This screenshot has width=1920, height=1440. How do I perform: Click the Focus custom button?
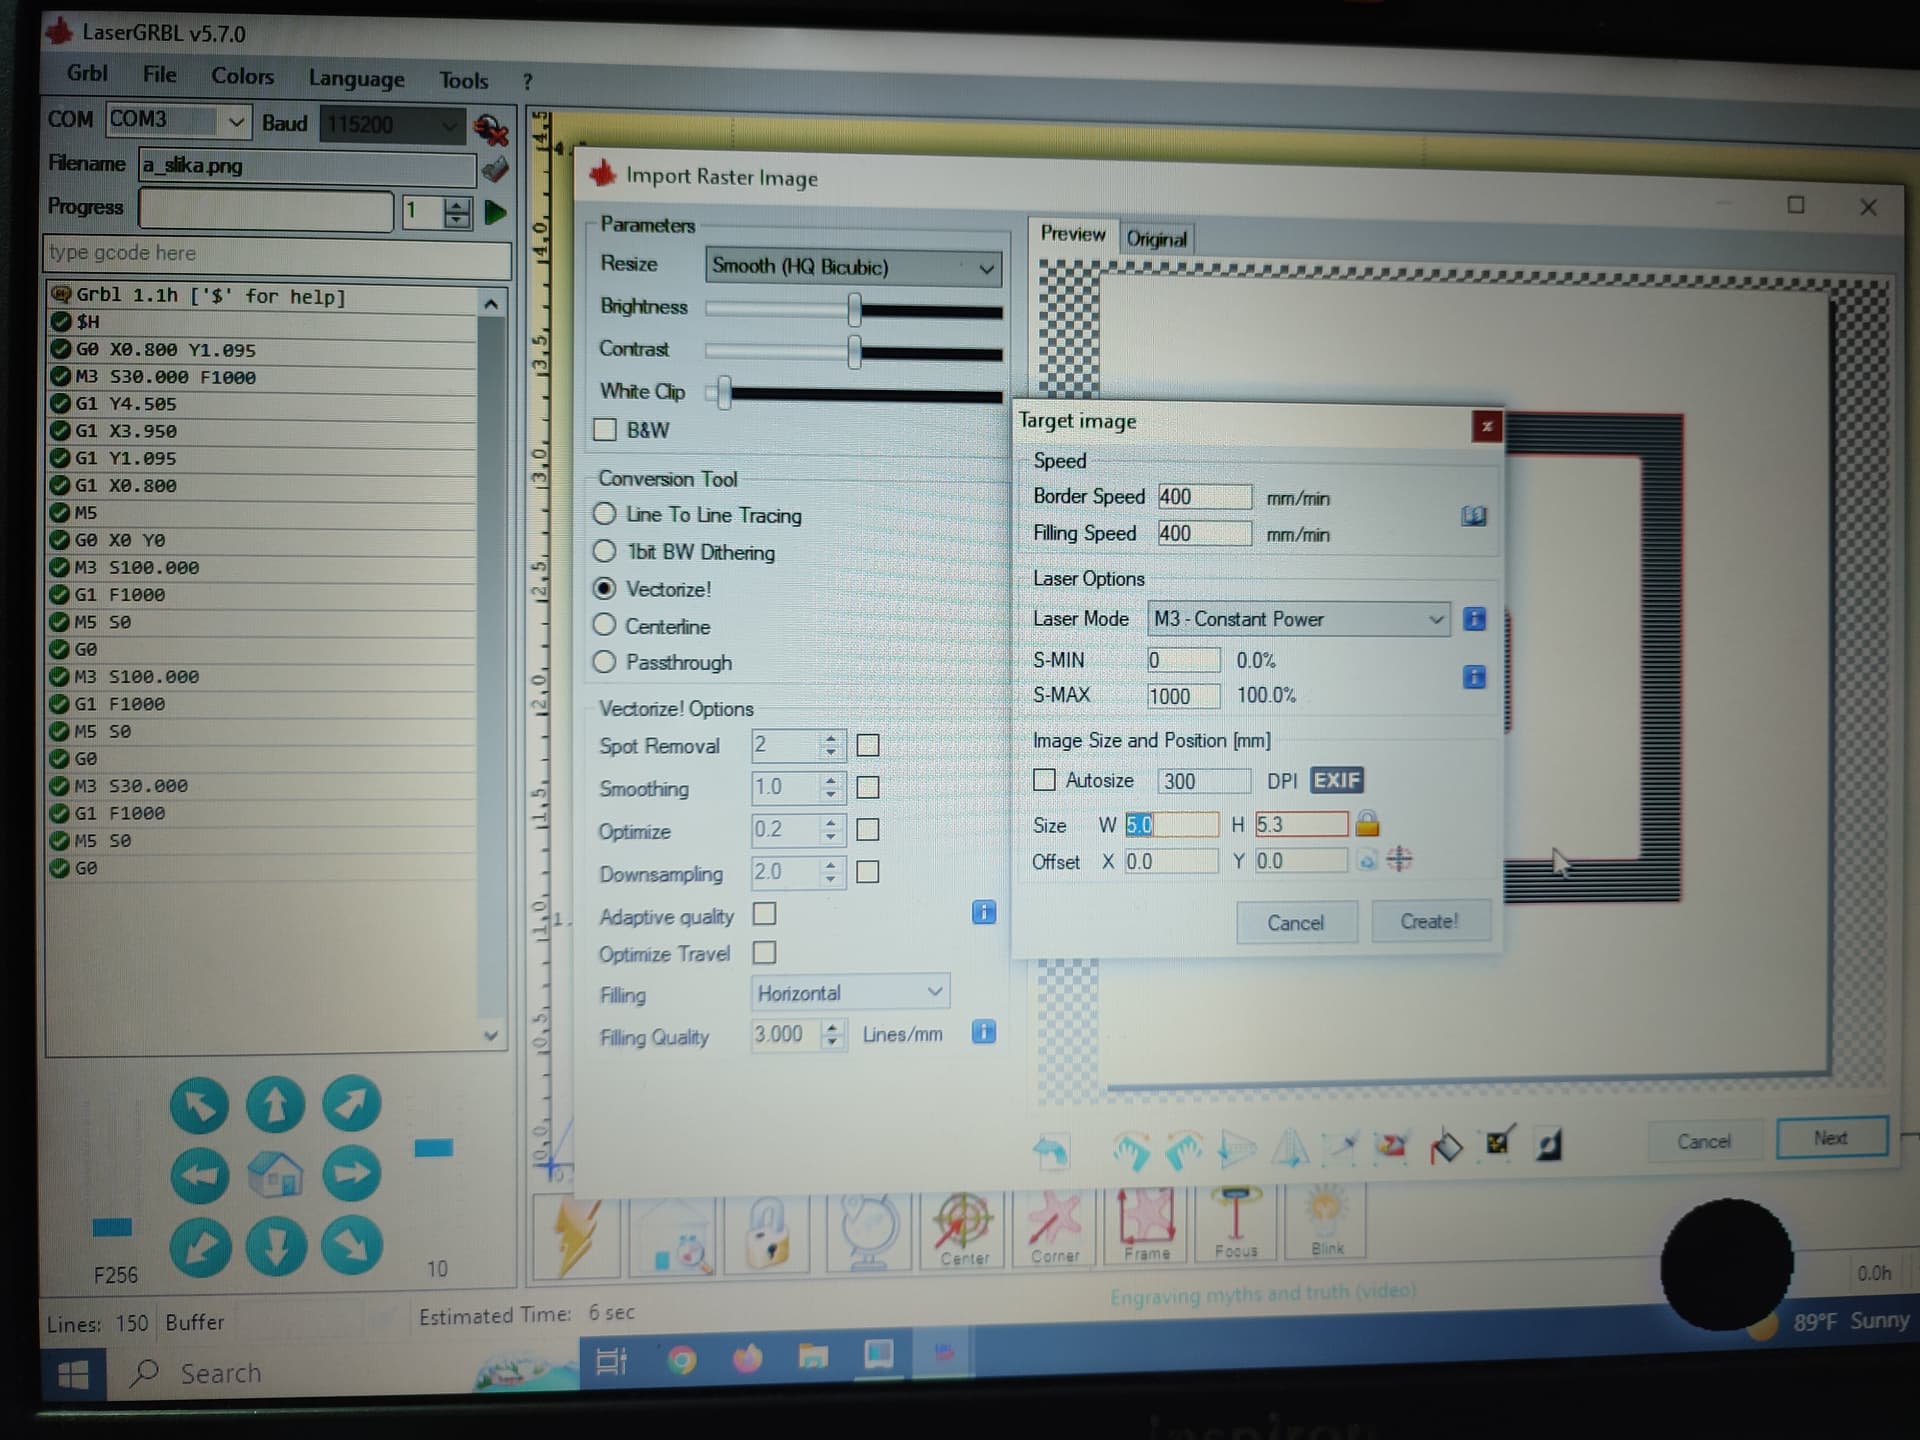click(1236, 1224)
